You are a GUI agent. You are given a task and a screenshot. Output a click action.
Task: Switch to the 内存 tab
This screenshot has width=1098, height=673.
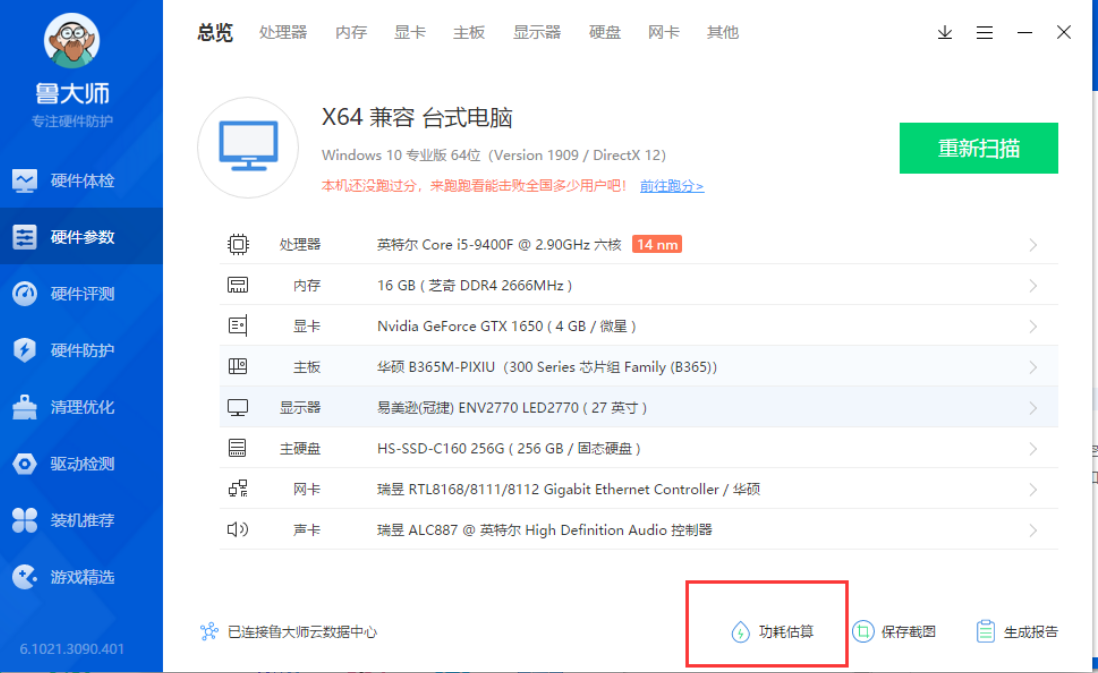click(351, 32)
